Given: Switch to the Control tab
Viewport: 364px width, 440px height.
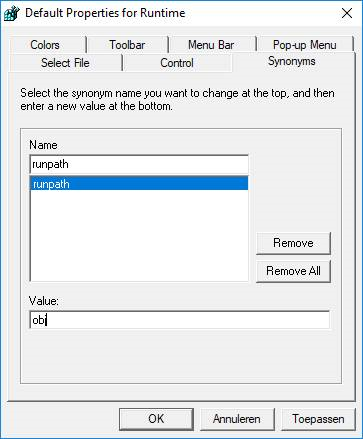Looking at the screenshot, I should (177, 63).
